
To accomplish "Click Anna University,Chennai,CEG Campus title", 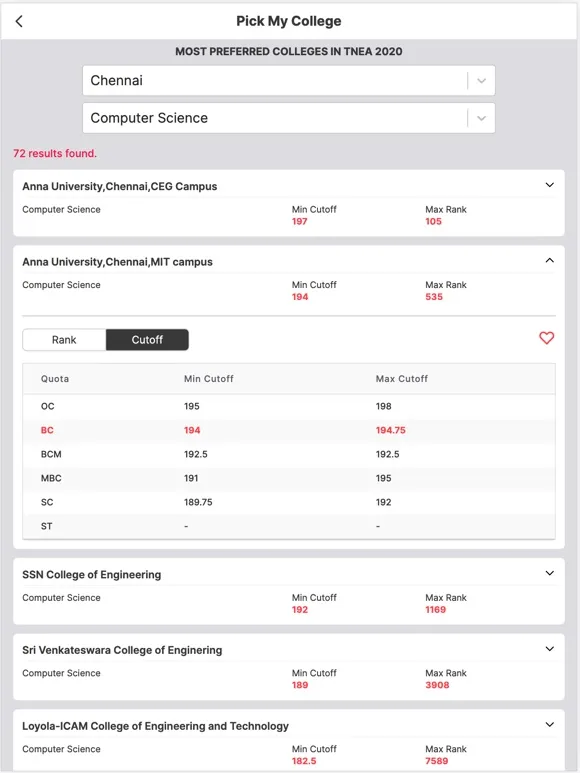I will tap(119, 186).
